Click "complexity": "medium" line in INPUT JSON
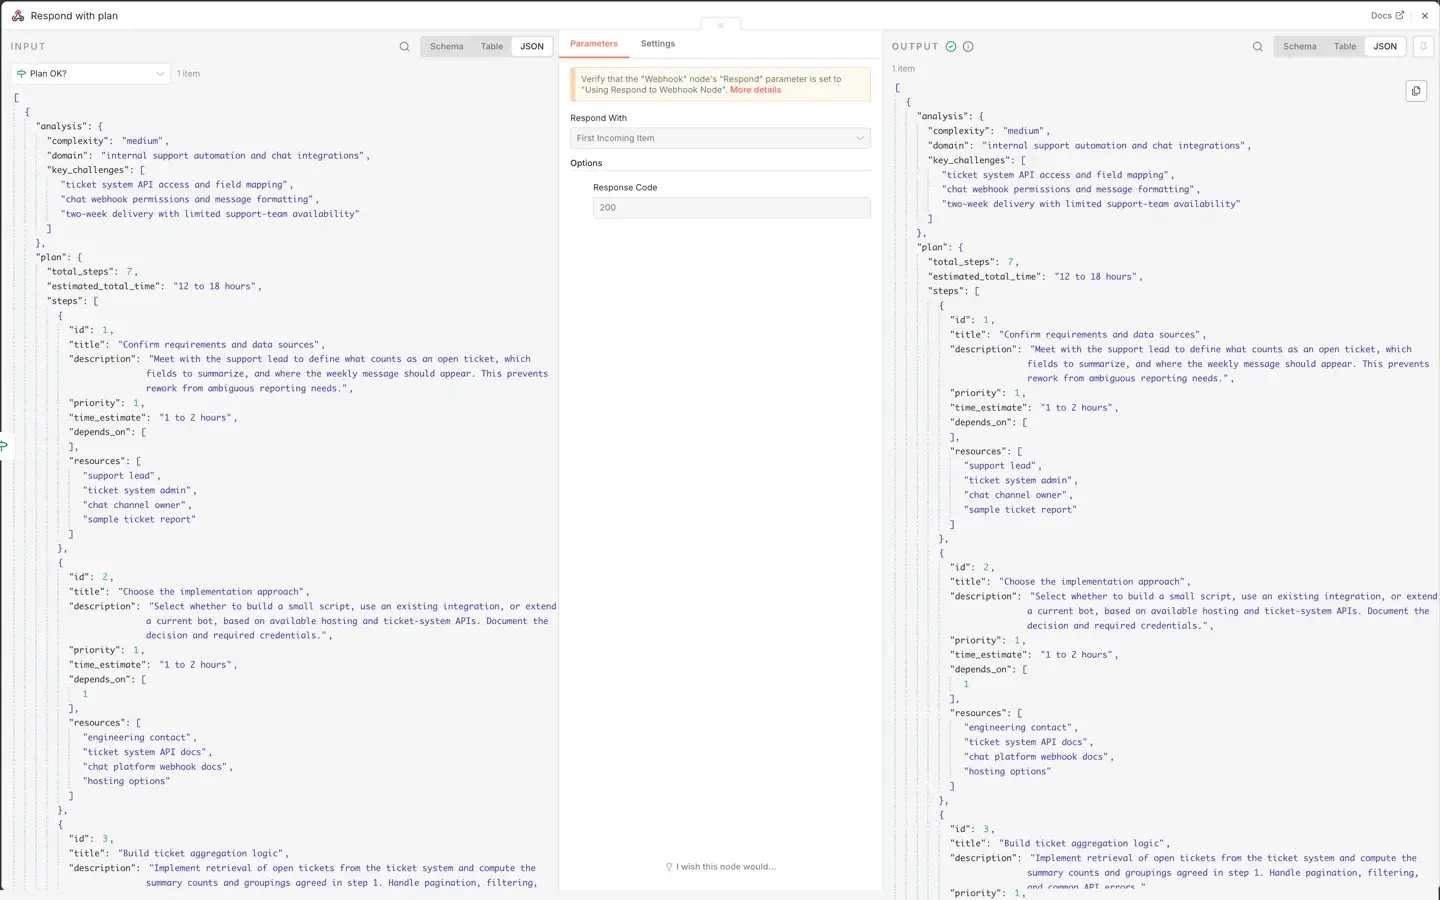This screenshot has width=1440, height=900. pos(108,141)
